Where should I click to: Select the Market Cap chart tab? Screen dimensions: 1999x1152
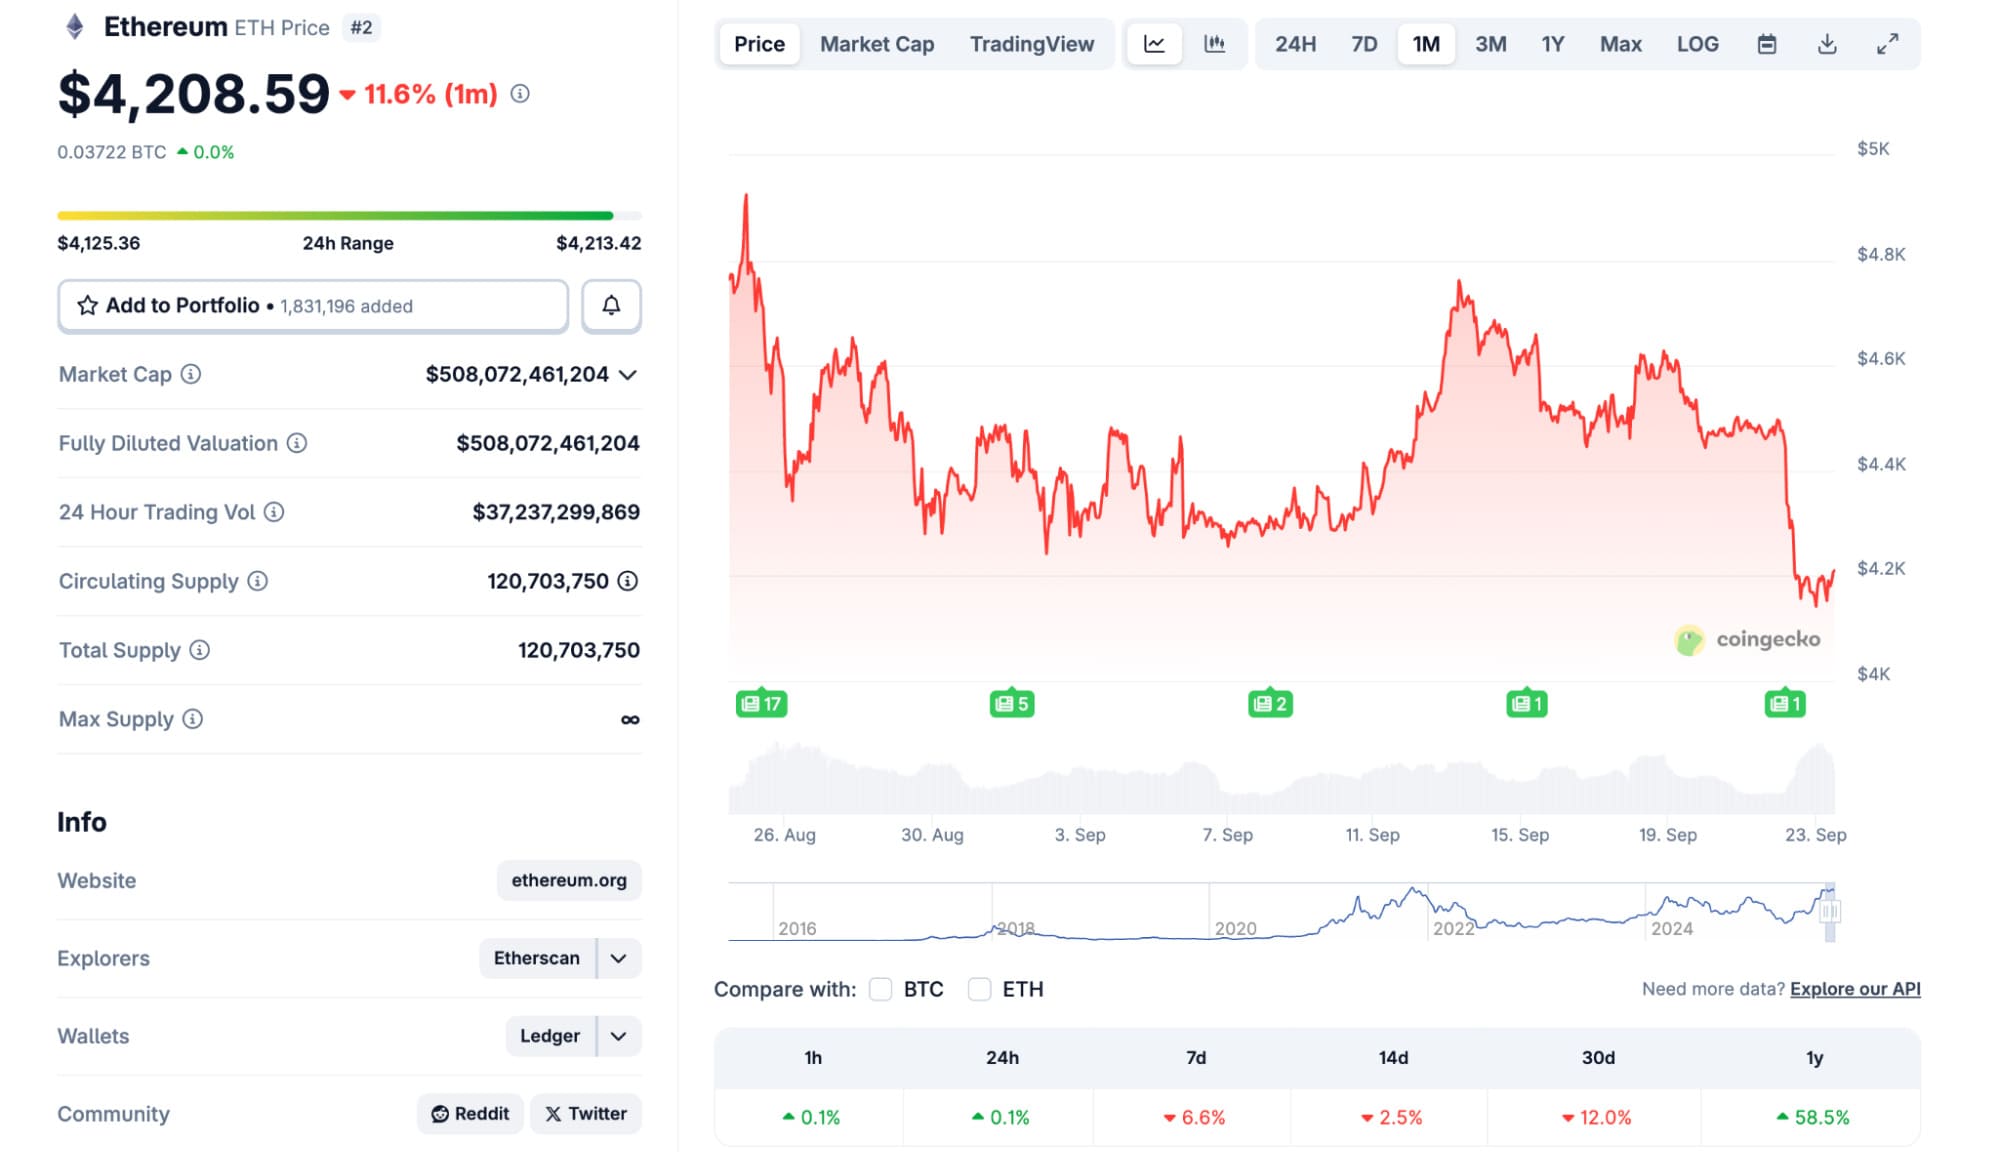pos(877,44)
